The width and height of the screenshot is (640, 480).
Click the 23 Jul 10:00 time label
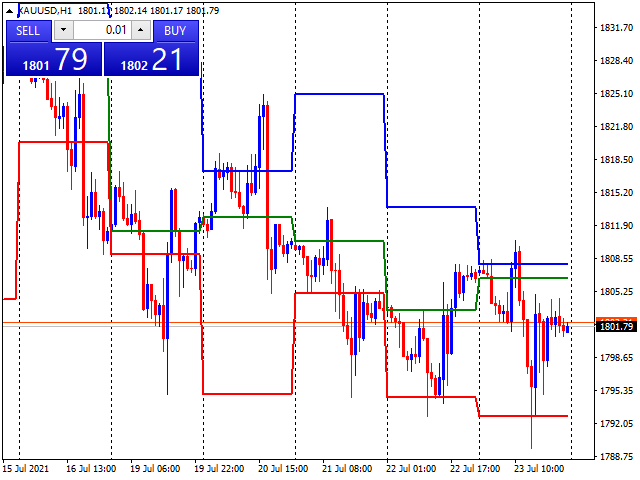pos(539,469)
